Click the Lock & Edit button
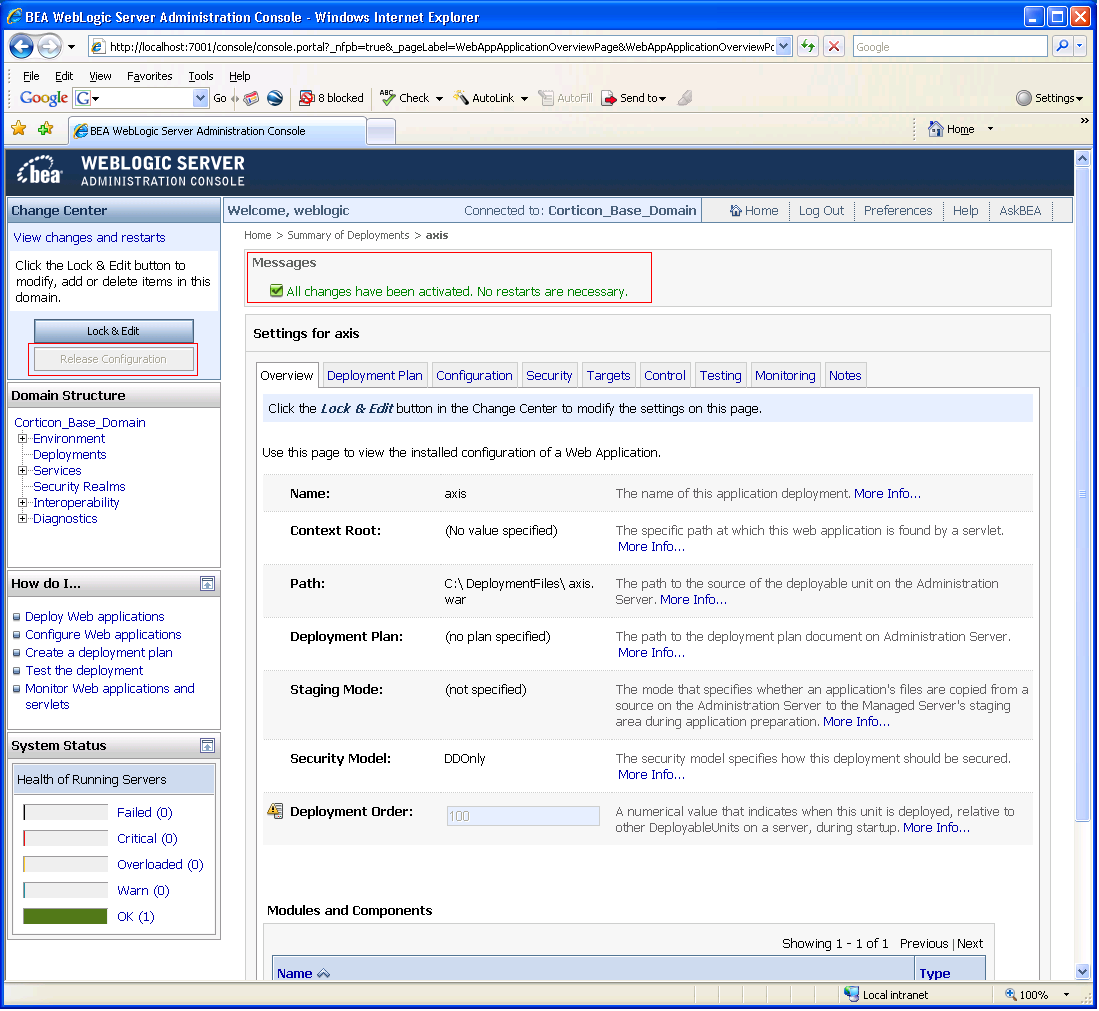Screen dimensions: 1099x1011 click(114, 331)
